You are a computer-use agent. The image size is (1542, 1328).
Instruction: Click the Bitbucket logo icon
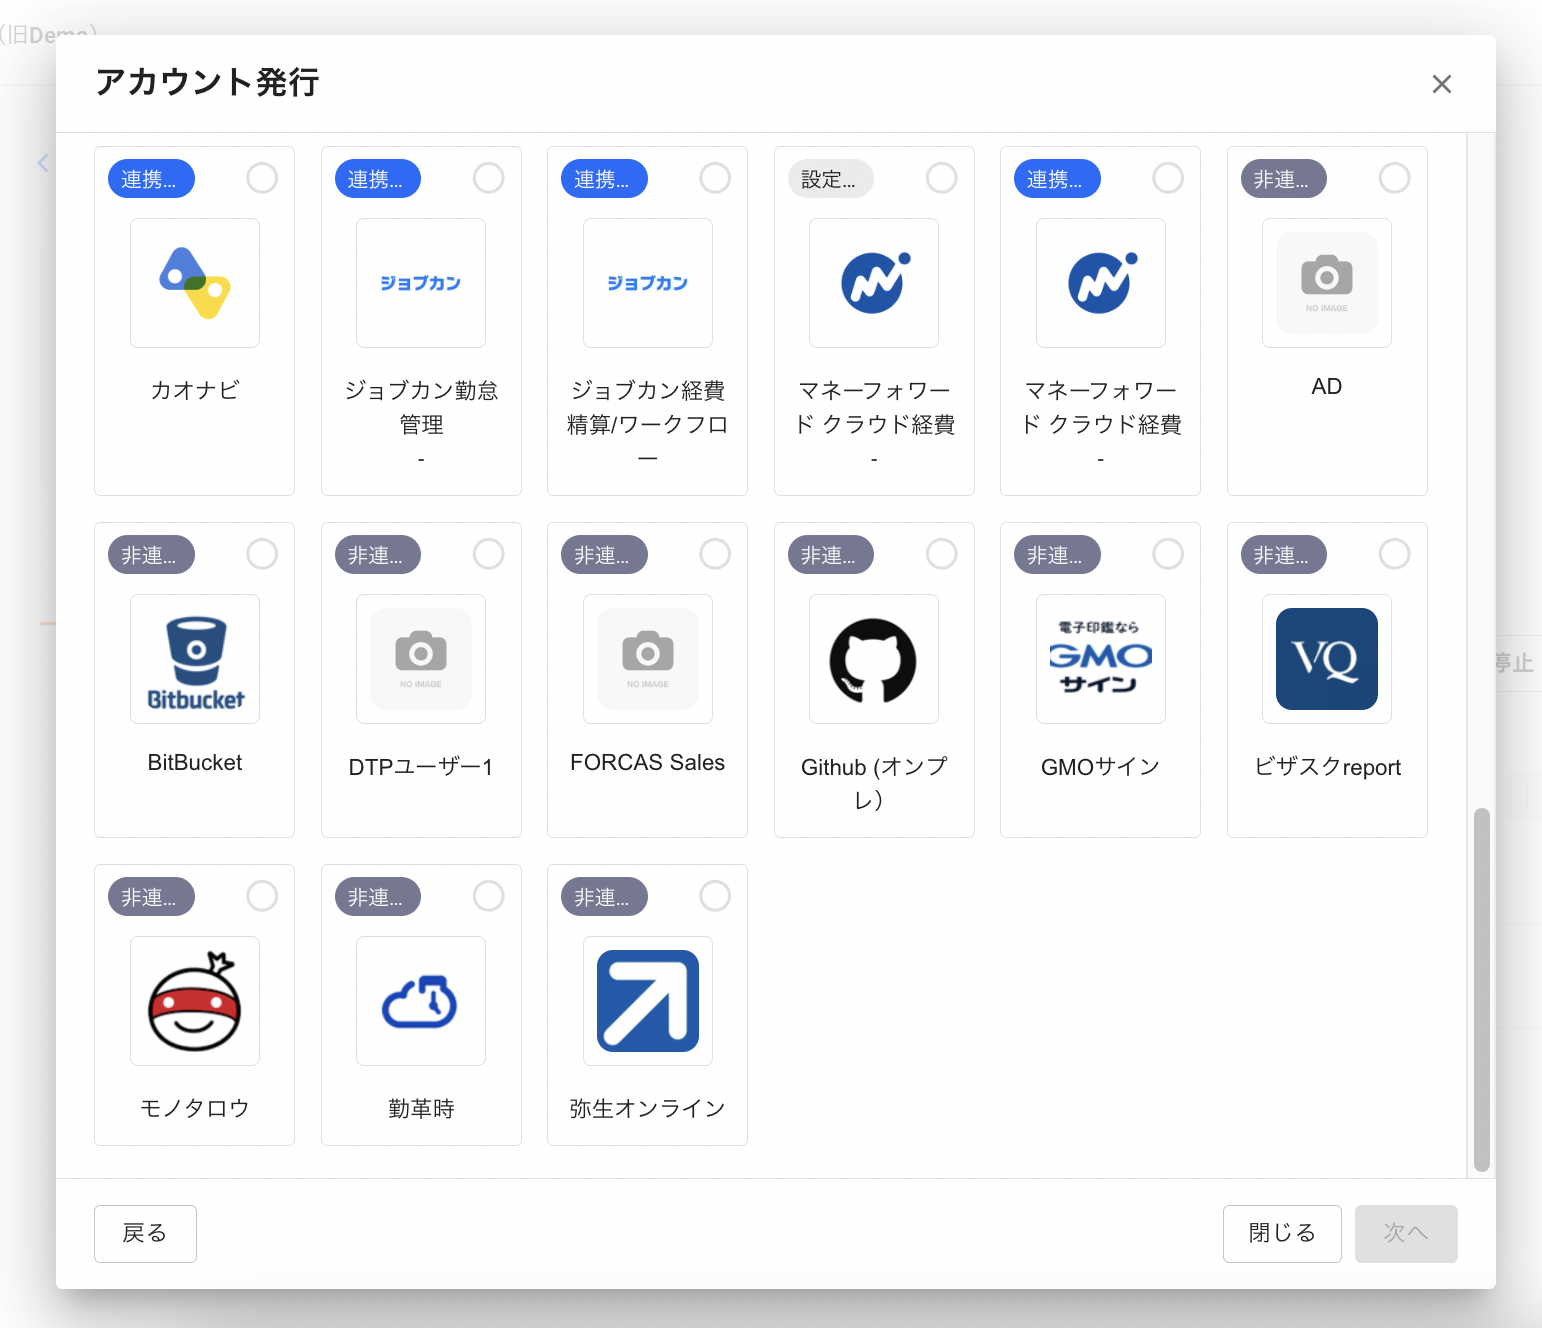(x=195, y=660)
